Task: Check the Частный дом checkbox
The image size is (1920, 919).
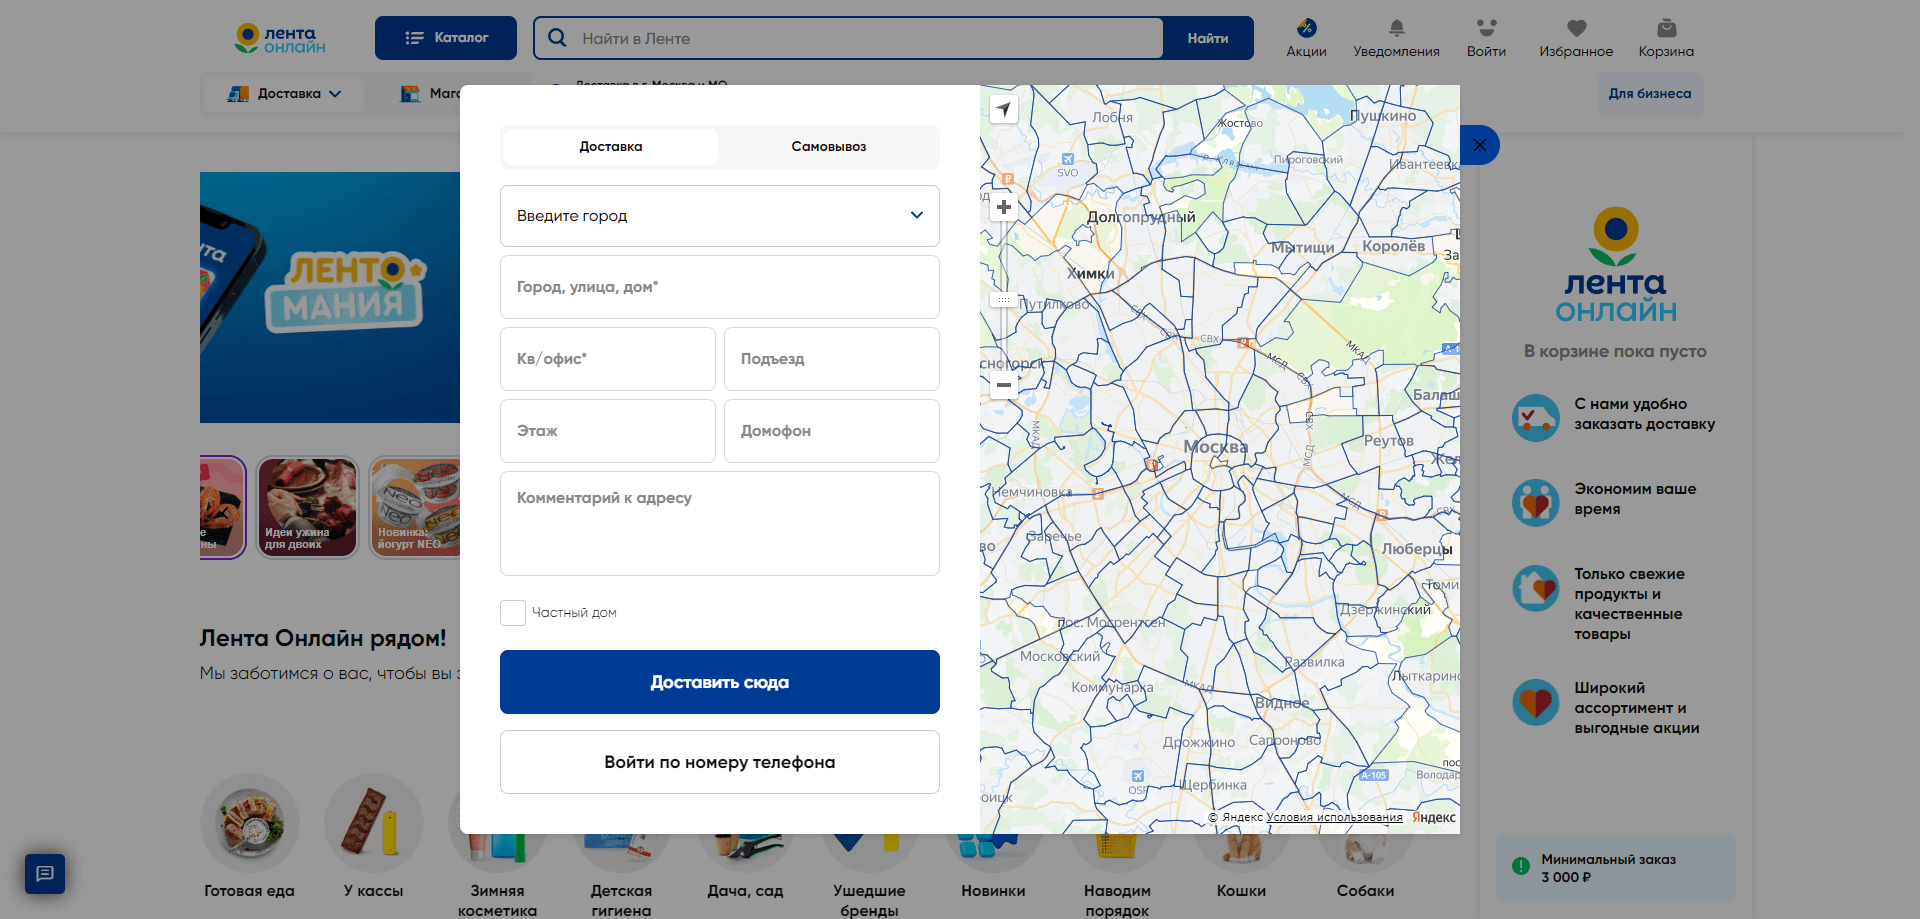Action: (512, 612)
